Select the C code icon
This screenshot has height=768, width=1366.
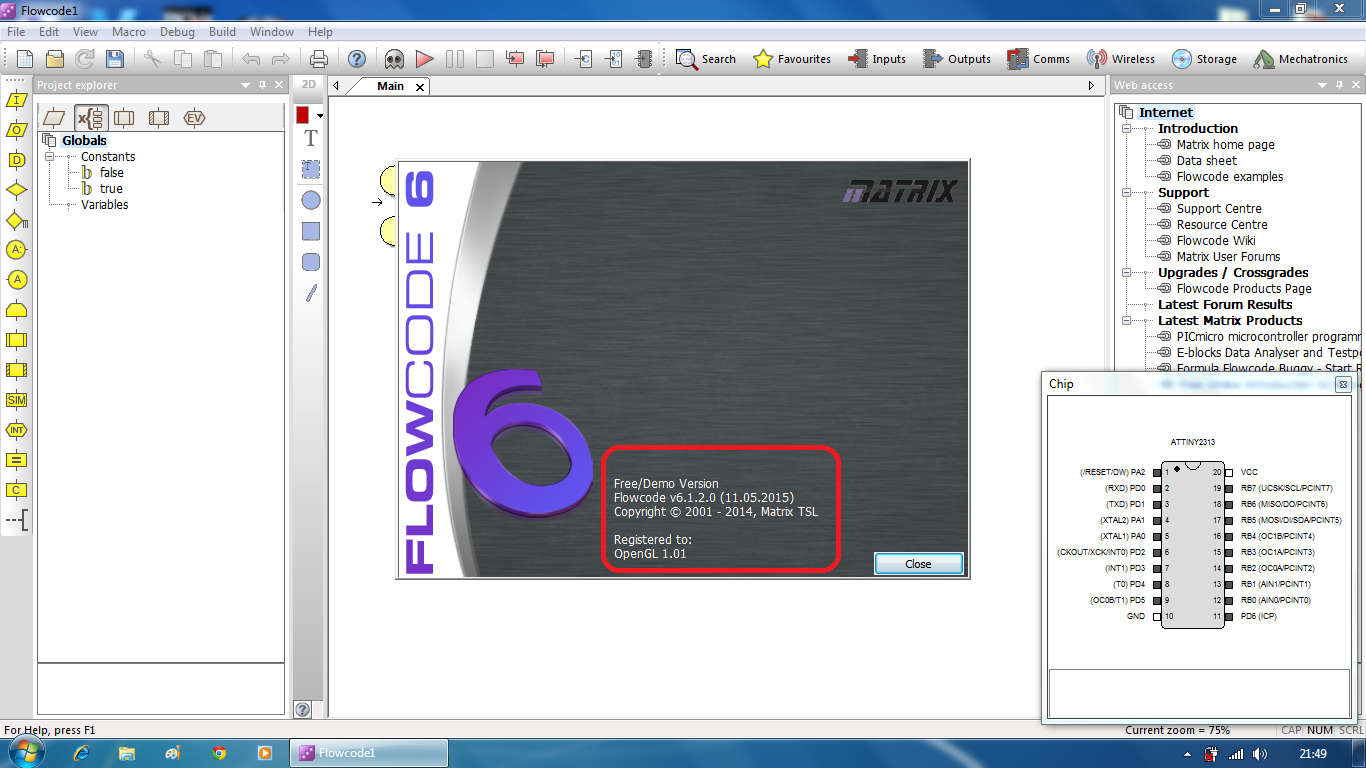[16, 490]
